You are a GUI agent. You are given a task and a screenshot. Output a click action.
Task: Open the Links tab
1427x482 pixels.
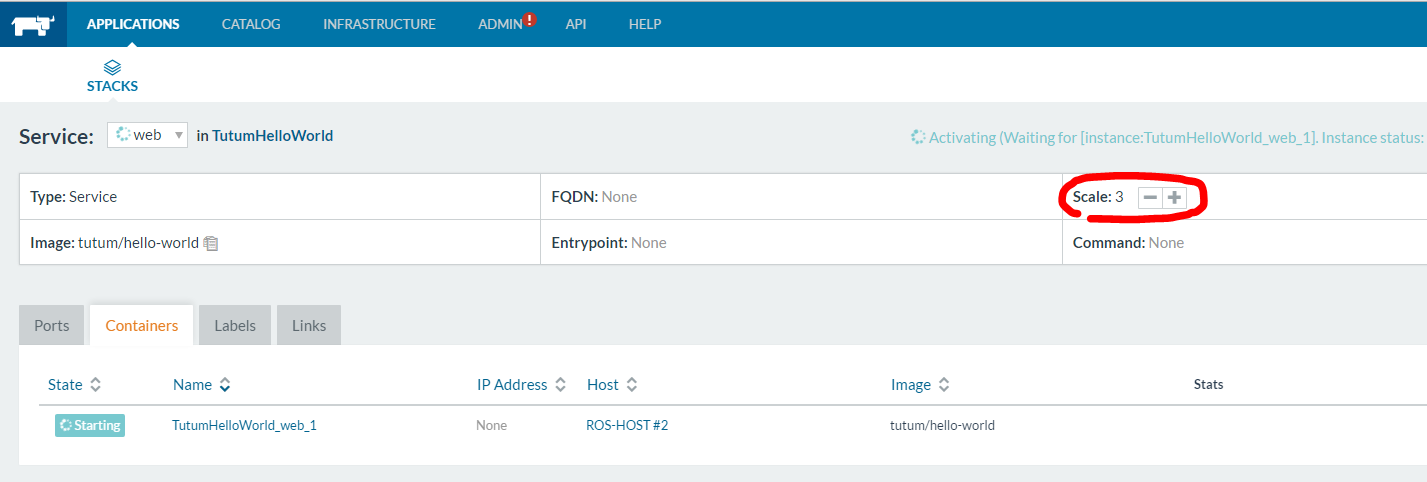tap(309, 326)
